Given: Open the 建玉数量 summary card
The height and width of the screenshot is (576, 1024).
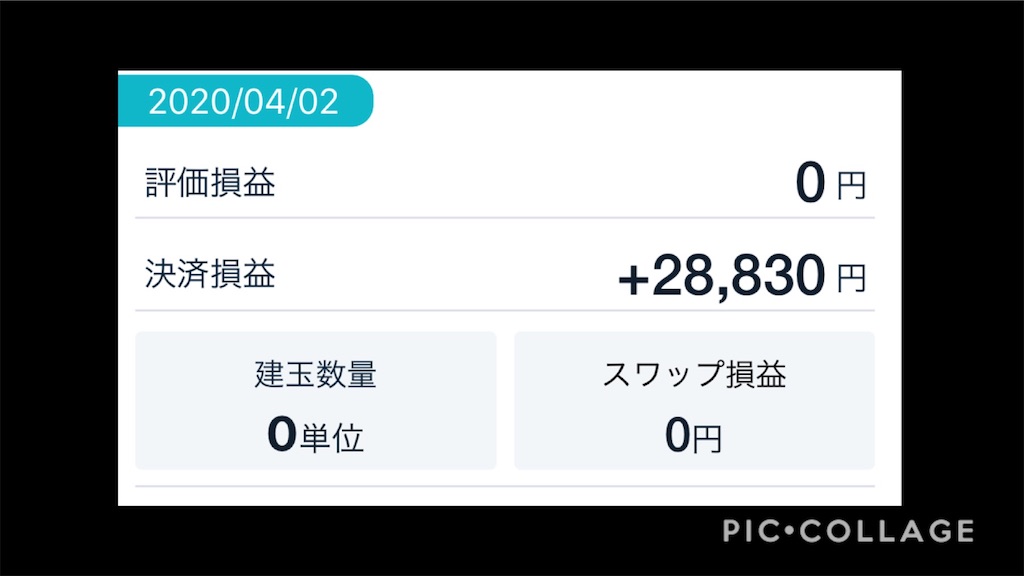Looking at the screenshot, I should (315, 400).
